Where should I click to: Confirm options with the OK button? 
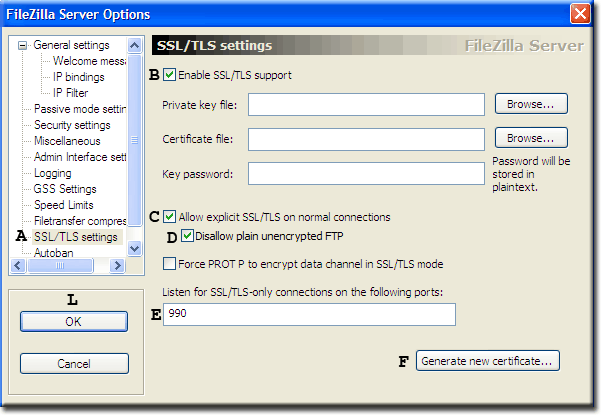(x=74, y=322)
